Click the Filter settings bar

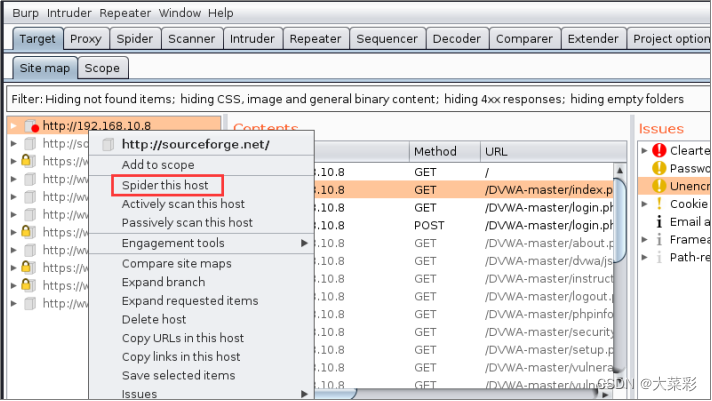(358, 99)
